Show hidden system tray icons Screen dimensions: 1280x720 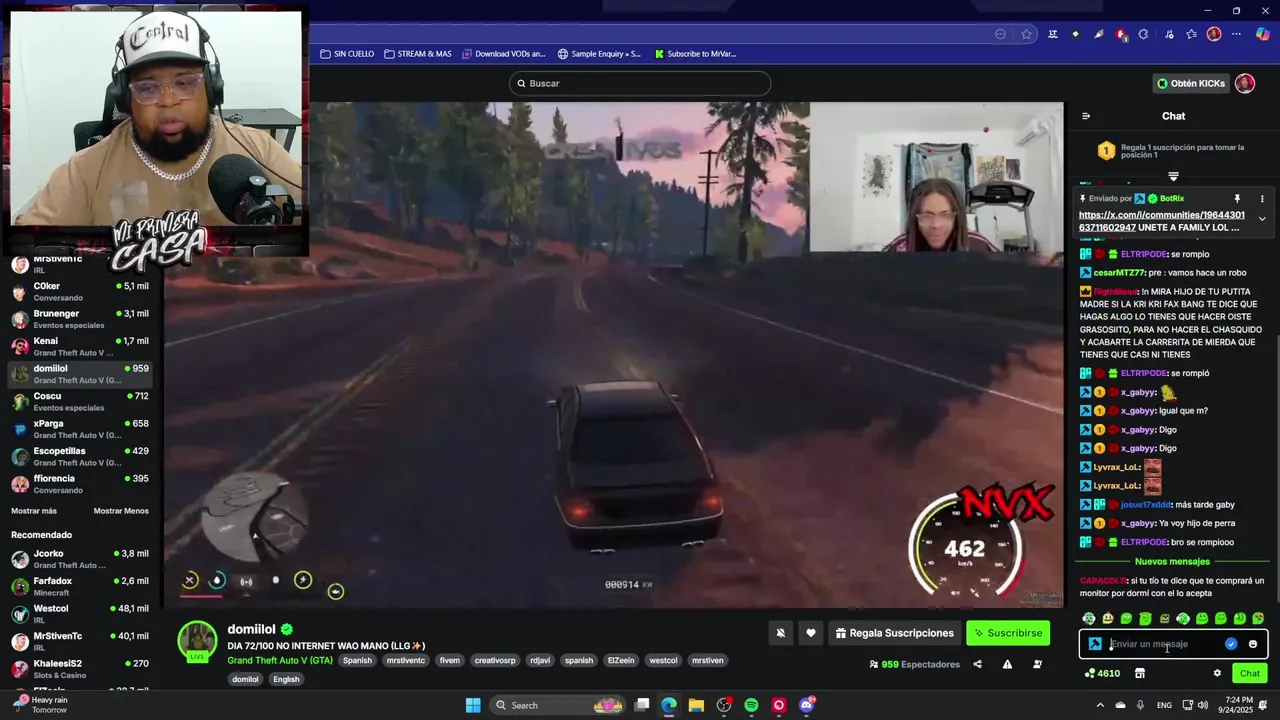(1101, 705)
